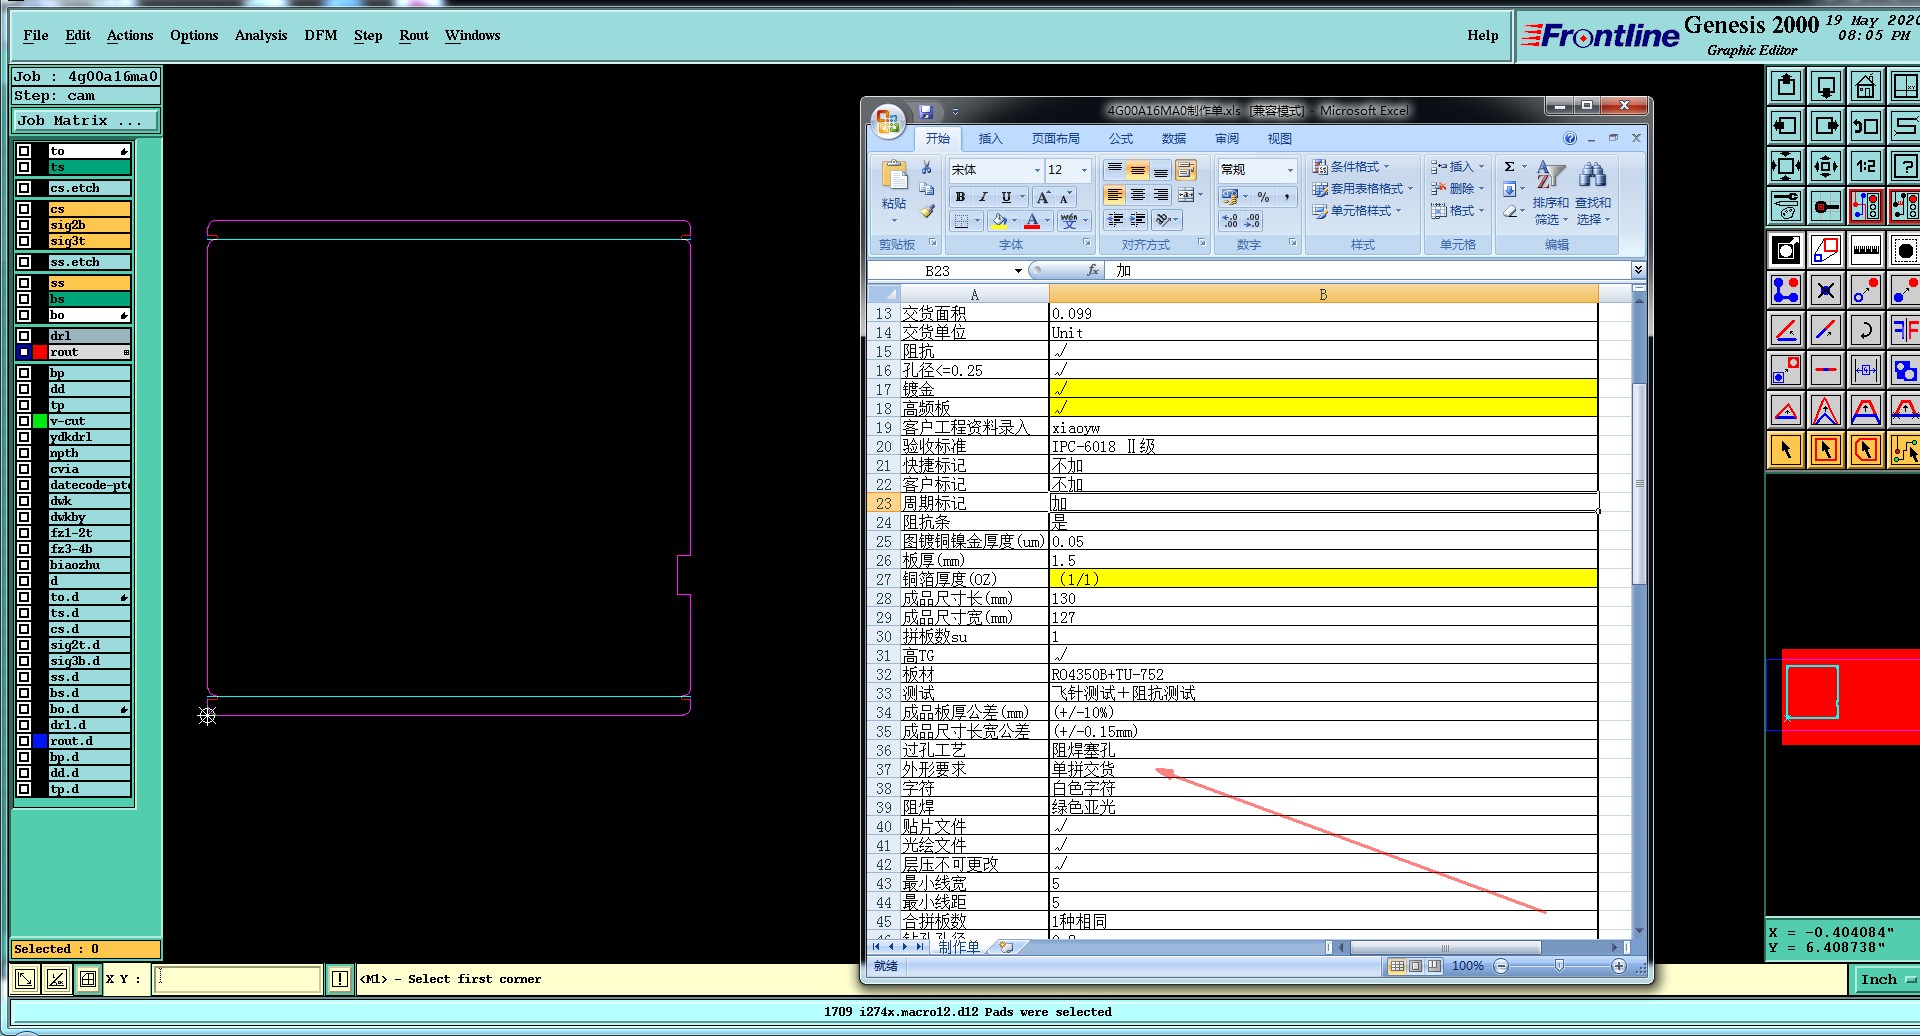Open the DFM menu
This screenshot has width=1920, height=1036.
point(320,35)
